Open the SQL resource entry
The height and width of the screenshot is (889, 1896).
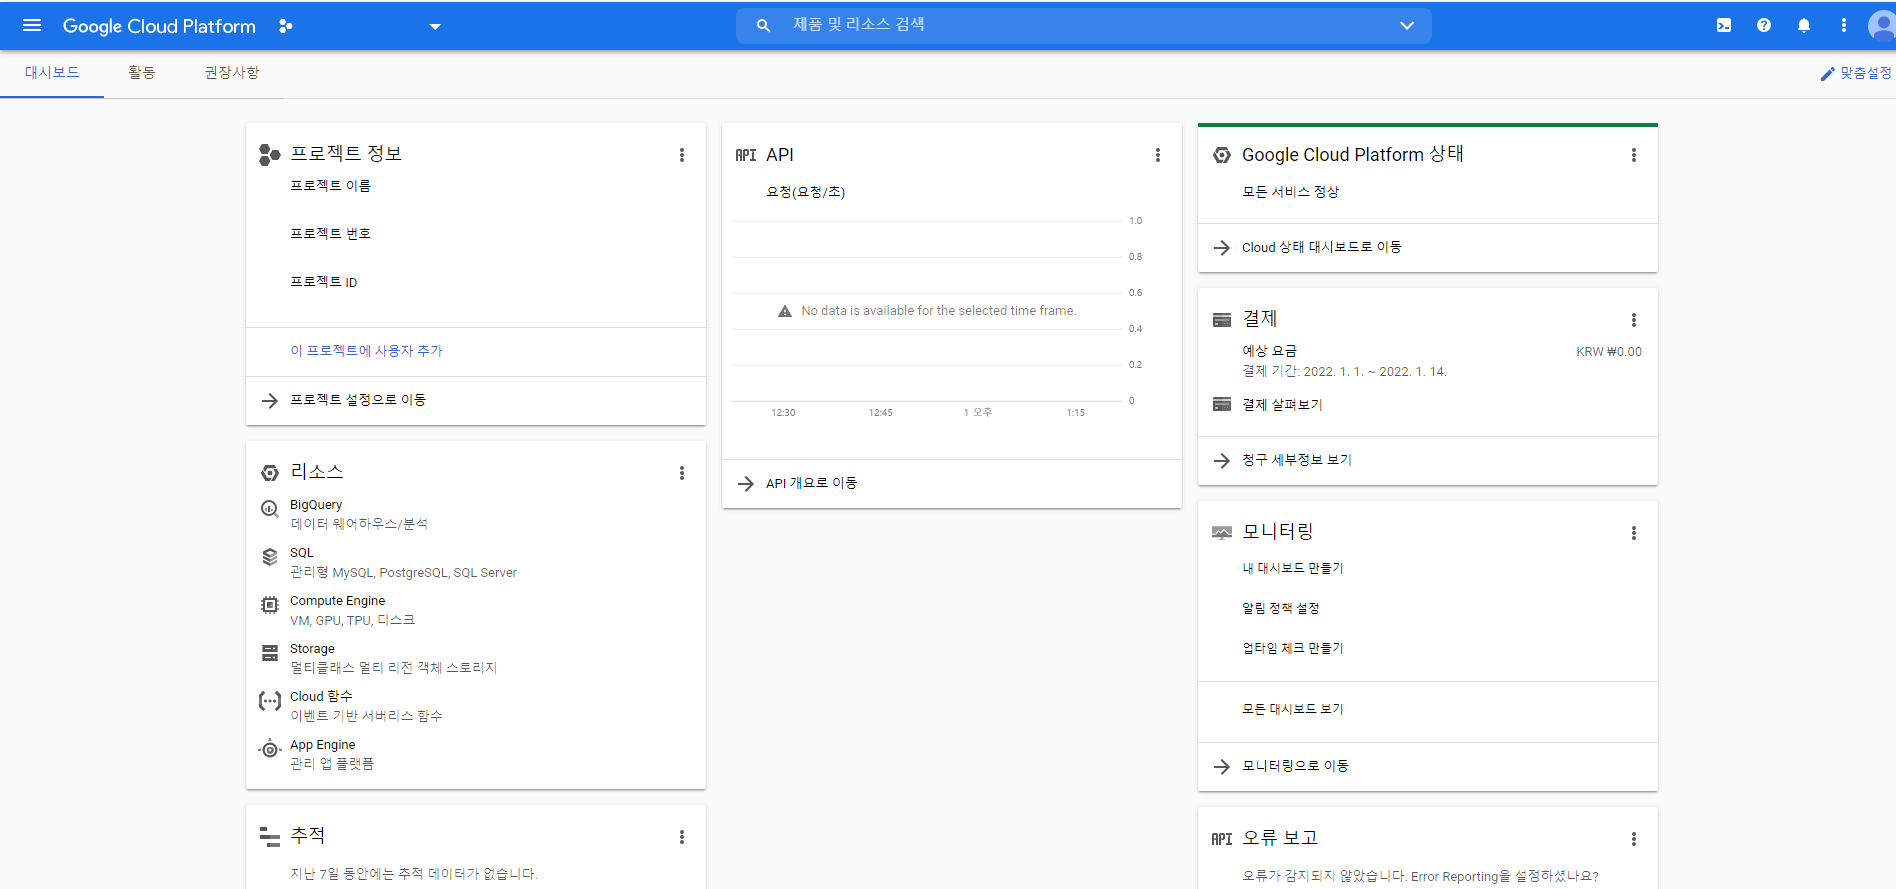(x=302, y=553)
